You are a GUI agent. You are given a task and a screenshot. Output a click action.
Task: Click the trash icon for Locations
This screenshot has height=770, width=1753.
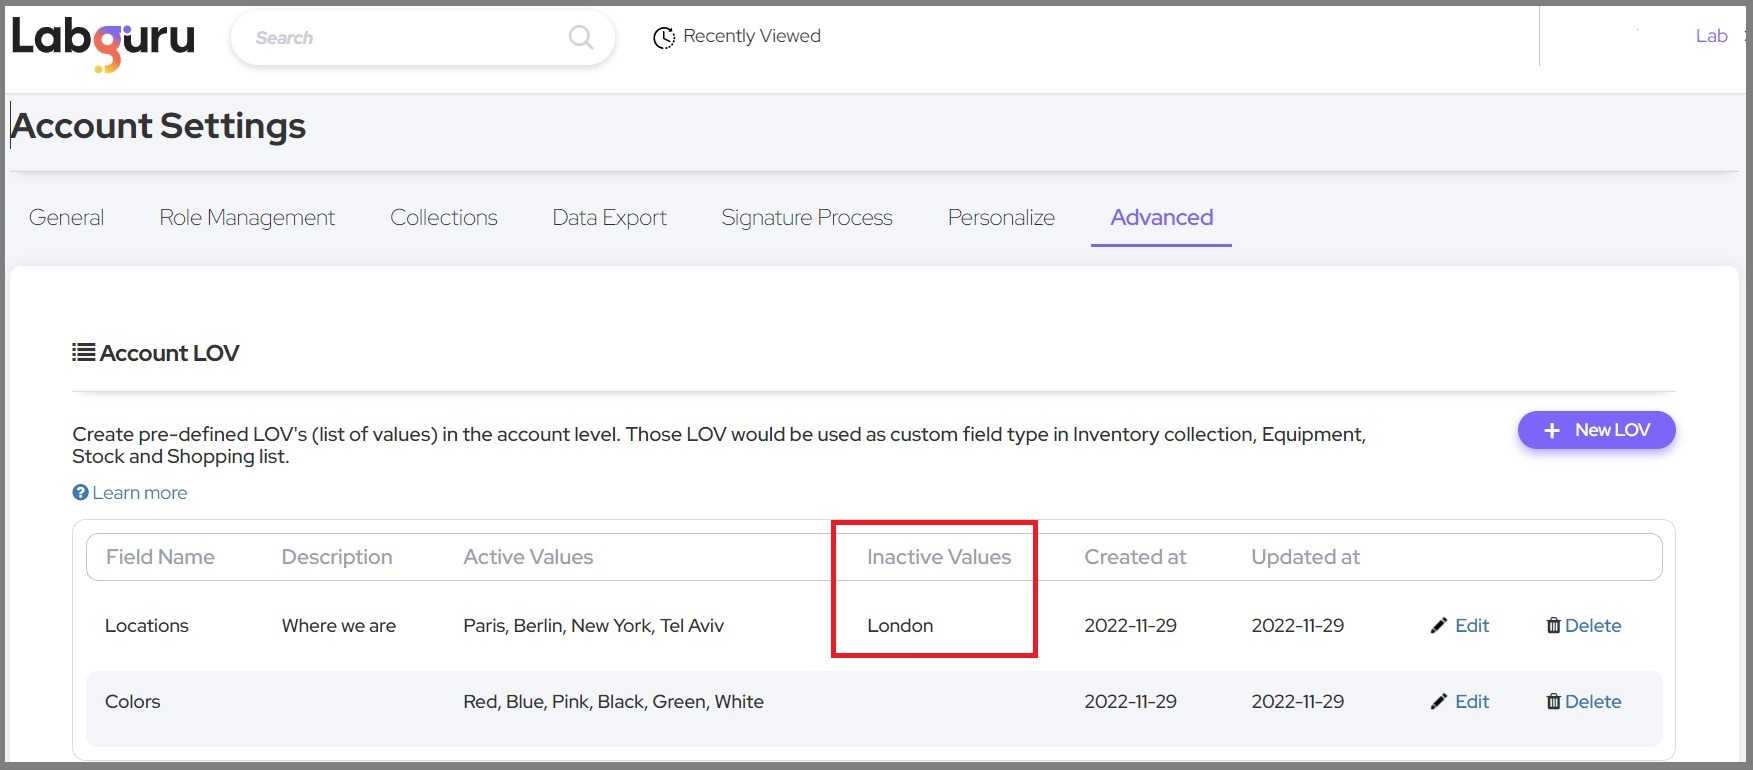[x=1553, y=626]
